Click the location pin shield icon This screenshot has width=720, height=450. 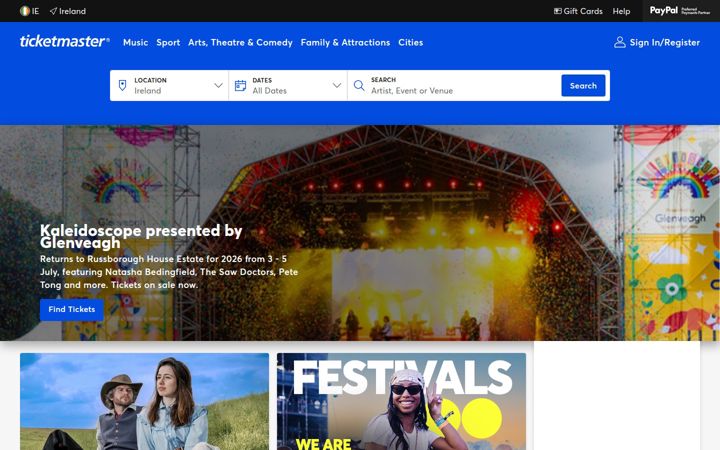coord(122,85)
